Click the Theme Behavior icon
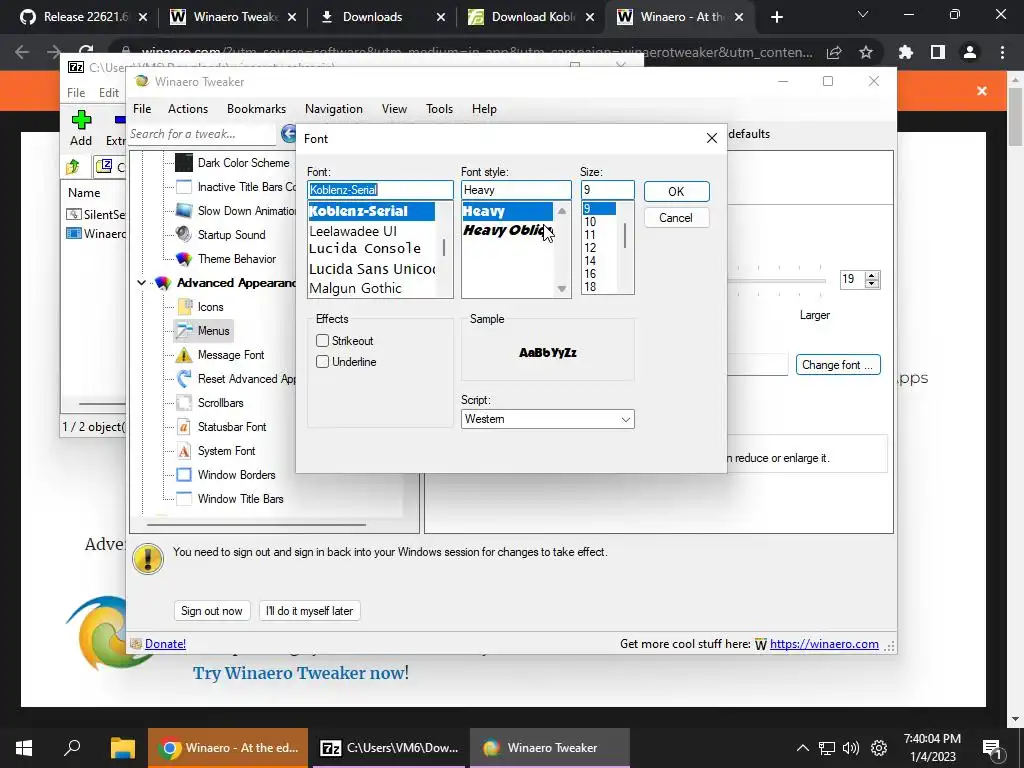 (184, 259)
